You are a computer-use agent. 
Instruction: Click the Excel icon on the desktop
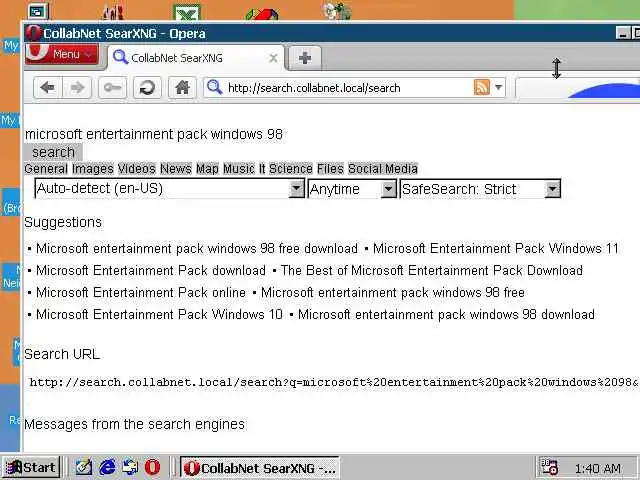point(187,12)
